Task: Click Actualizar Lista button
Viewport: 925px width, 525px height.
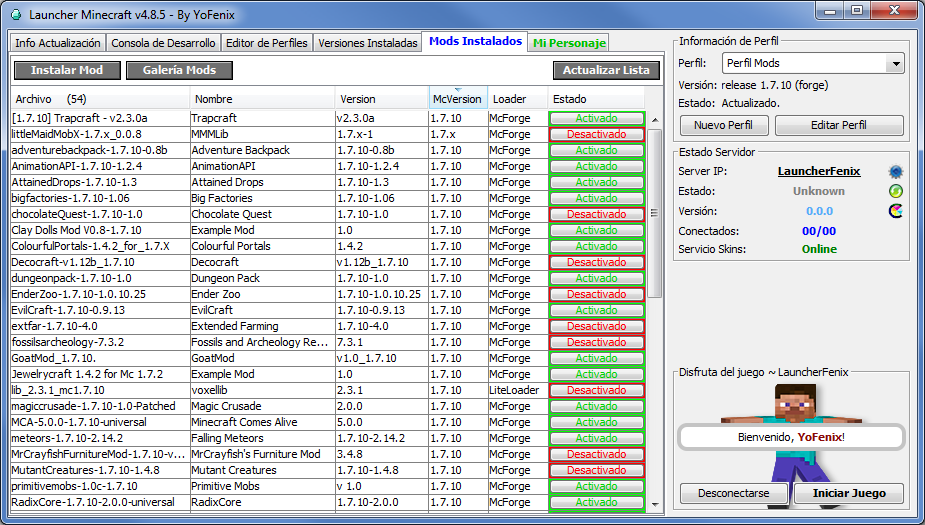Action: coord(606,70)
